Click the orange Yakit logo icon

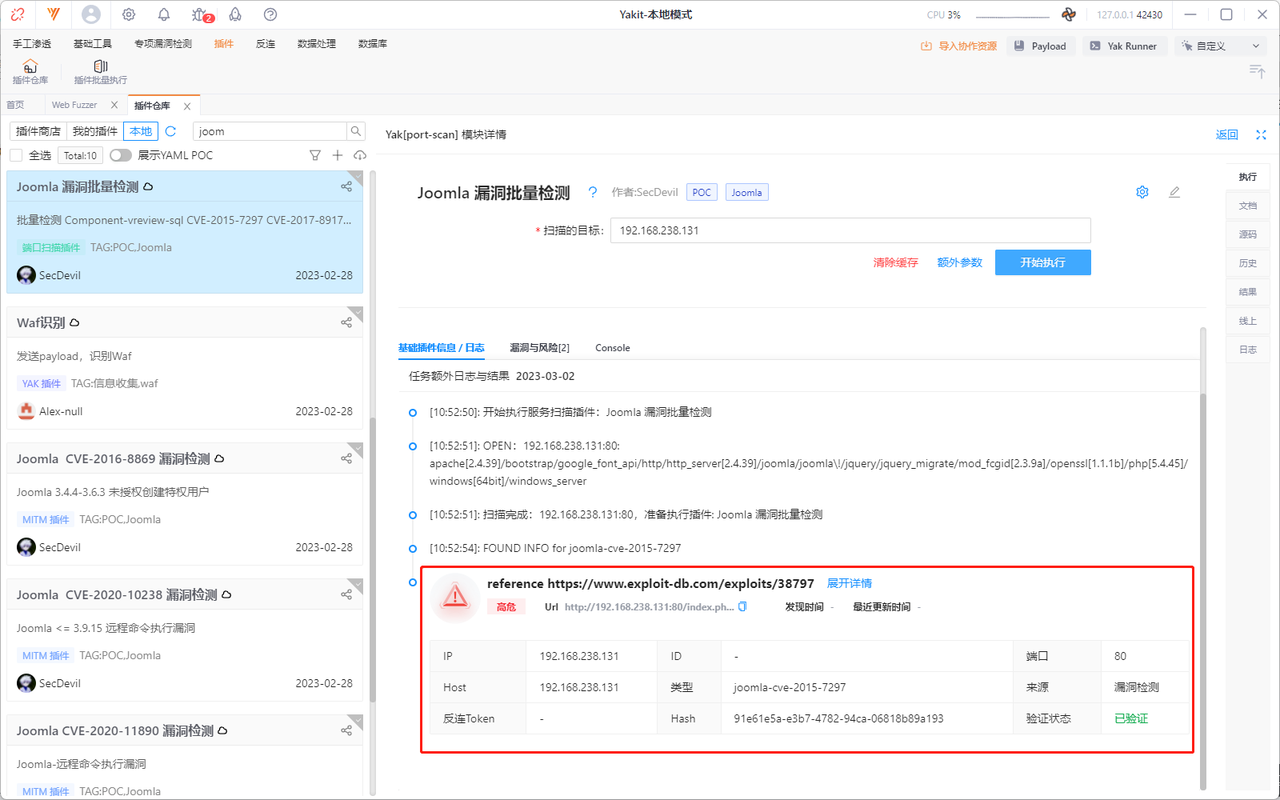(53, 15)
